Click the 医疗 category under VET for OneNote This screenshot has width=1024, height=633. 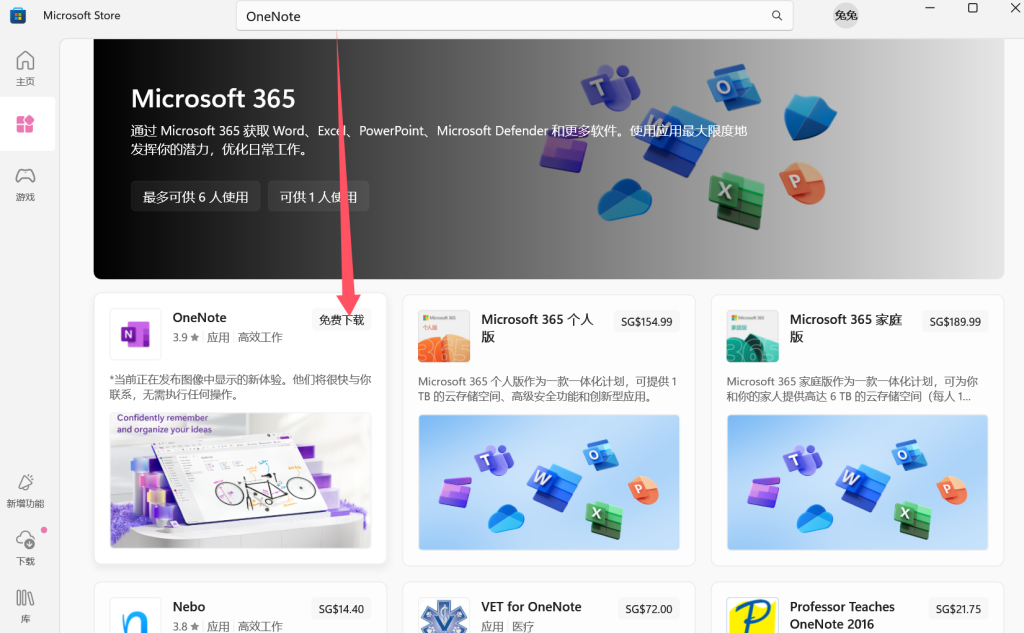point(523,626)
